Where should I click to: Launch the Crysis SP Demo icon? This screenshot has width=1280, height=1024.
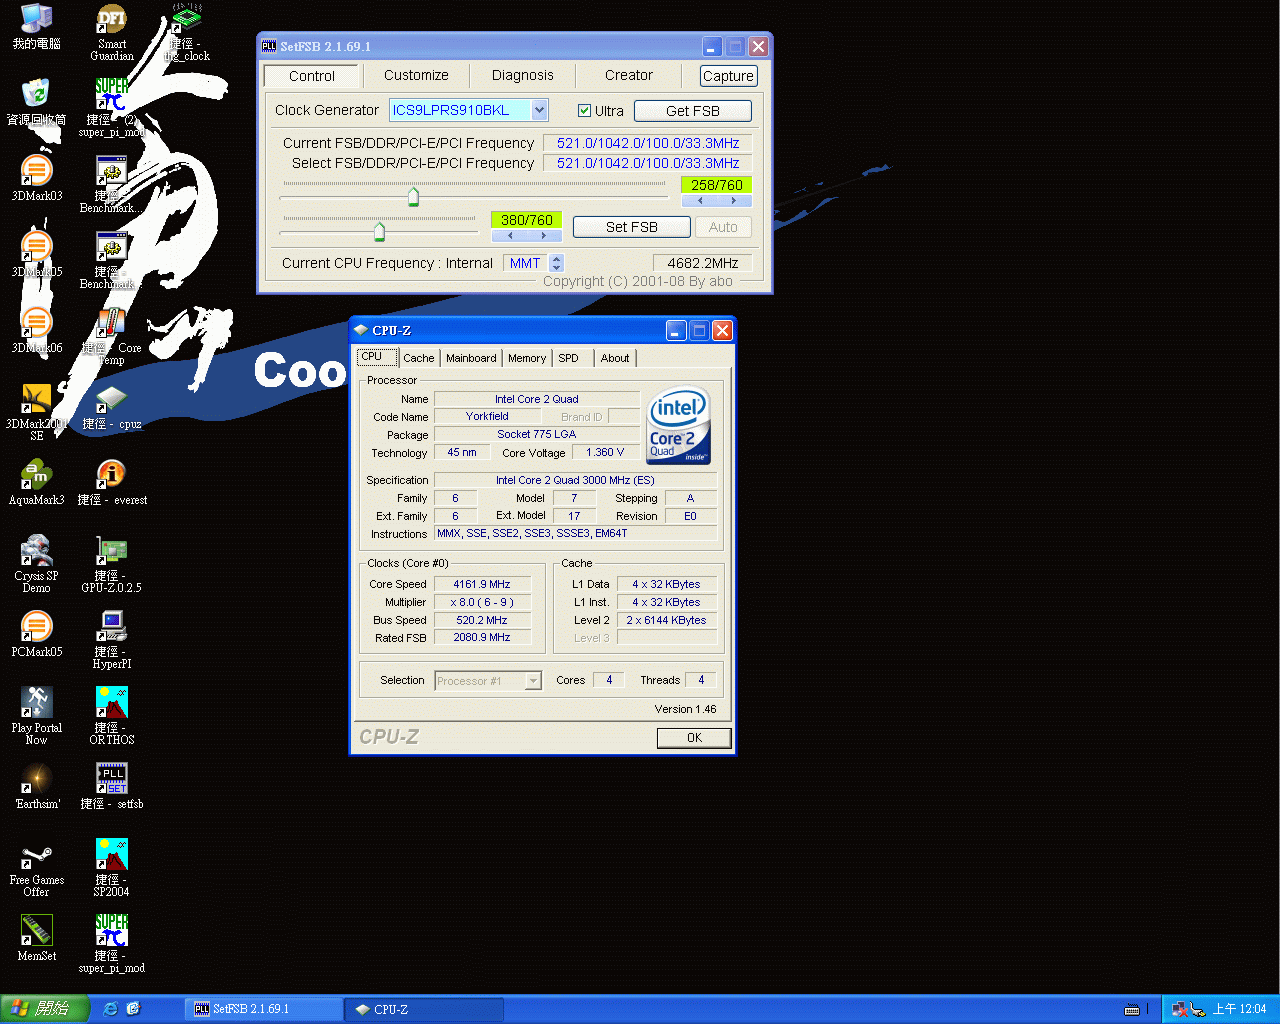pyautogui.click(x=37, y=564)
